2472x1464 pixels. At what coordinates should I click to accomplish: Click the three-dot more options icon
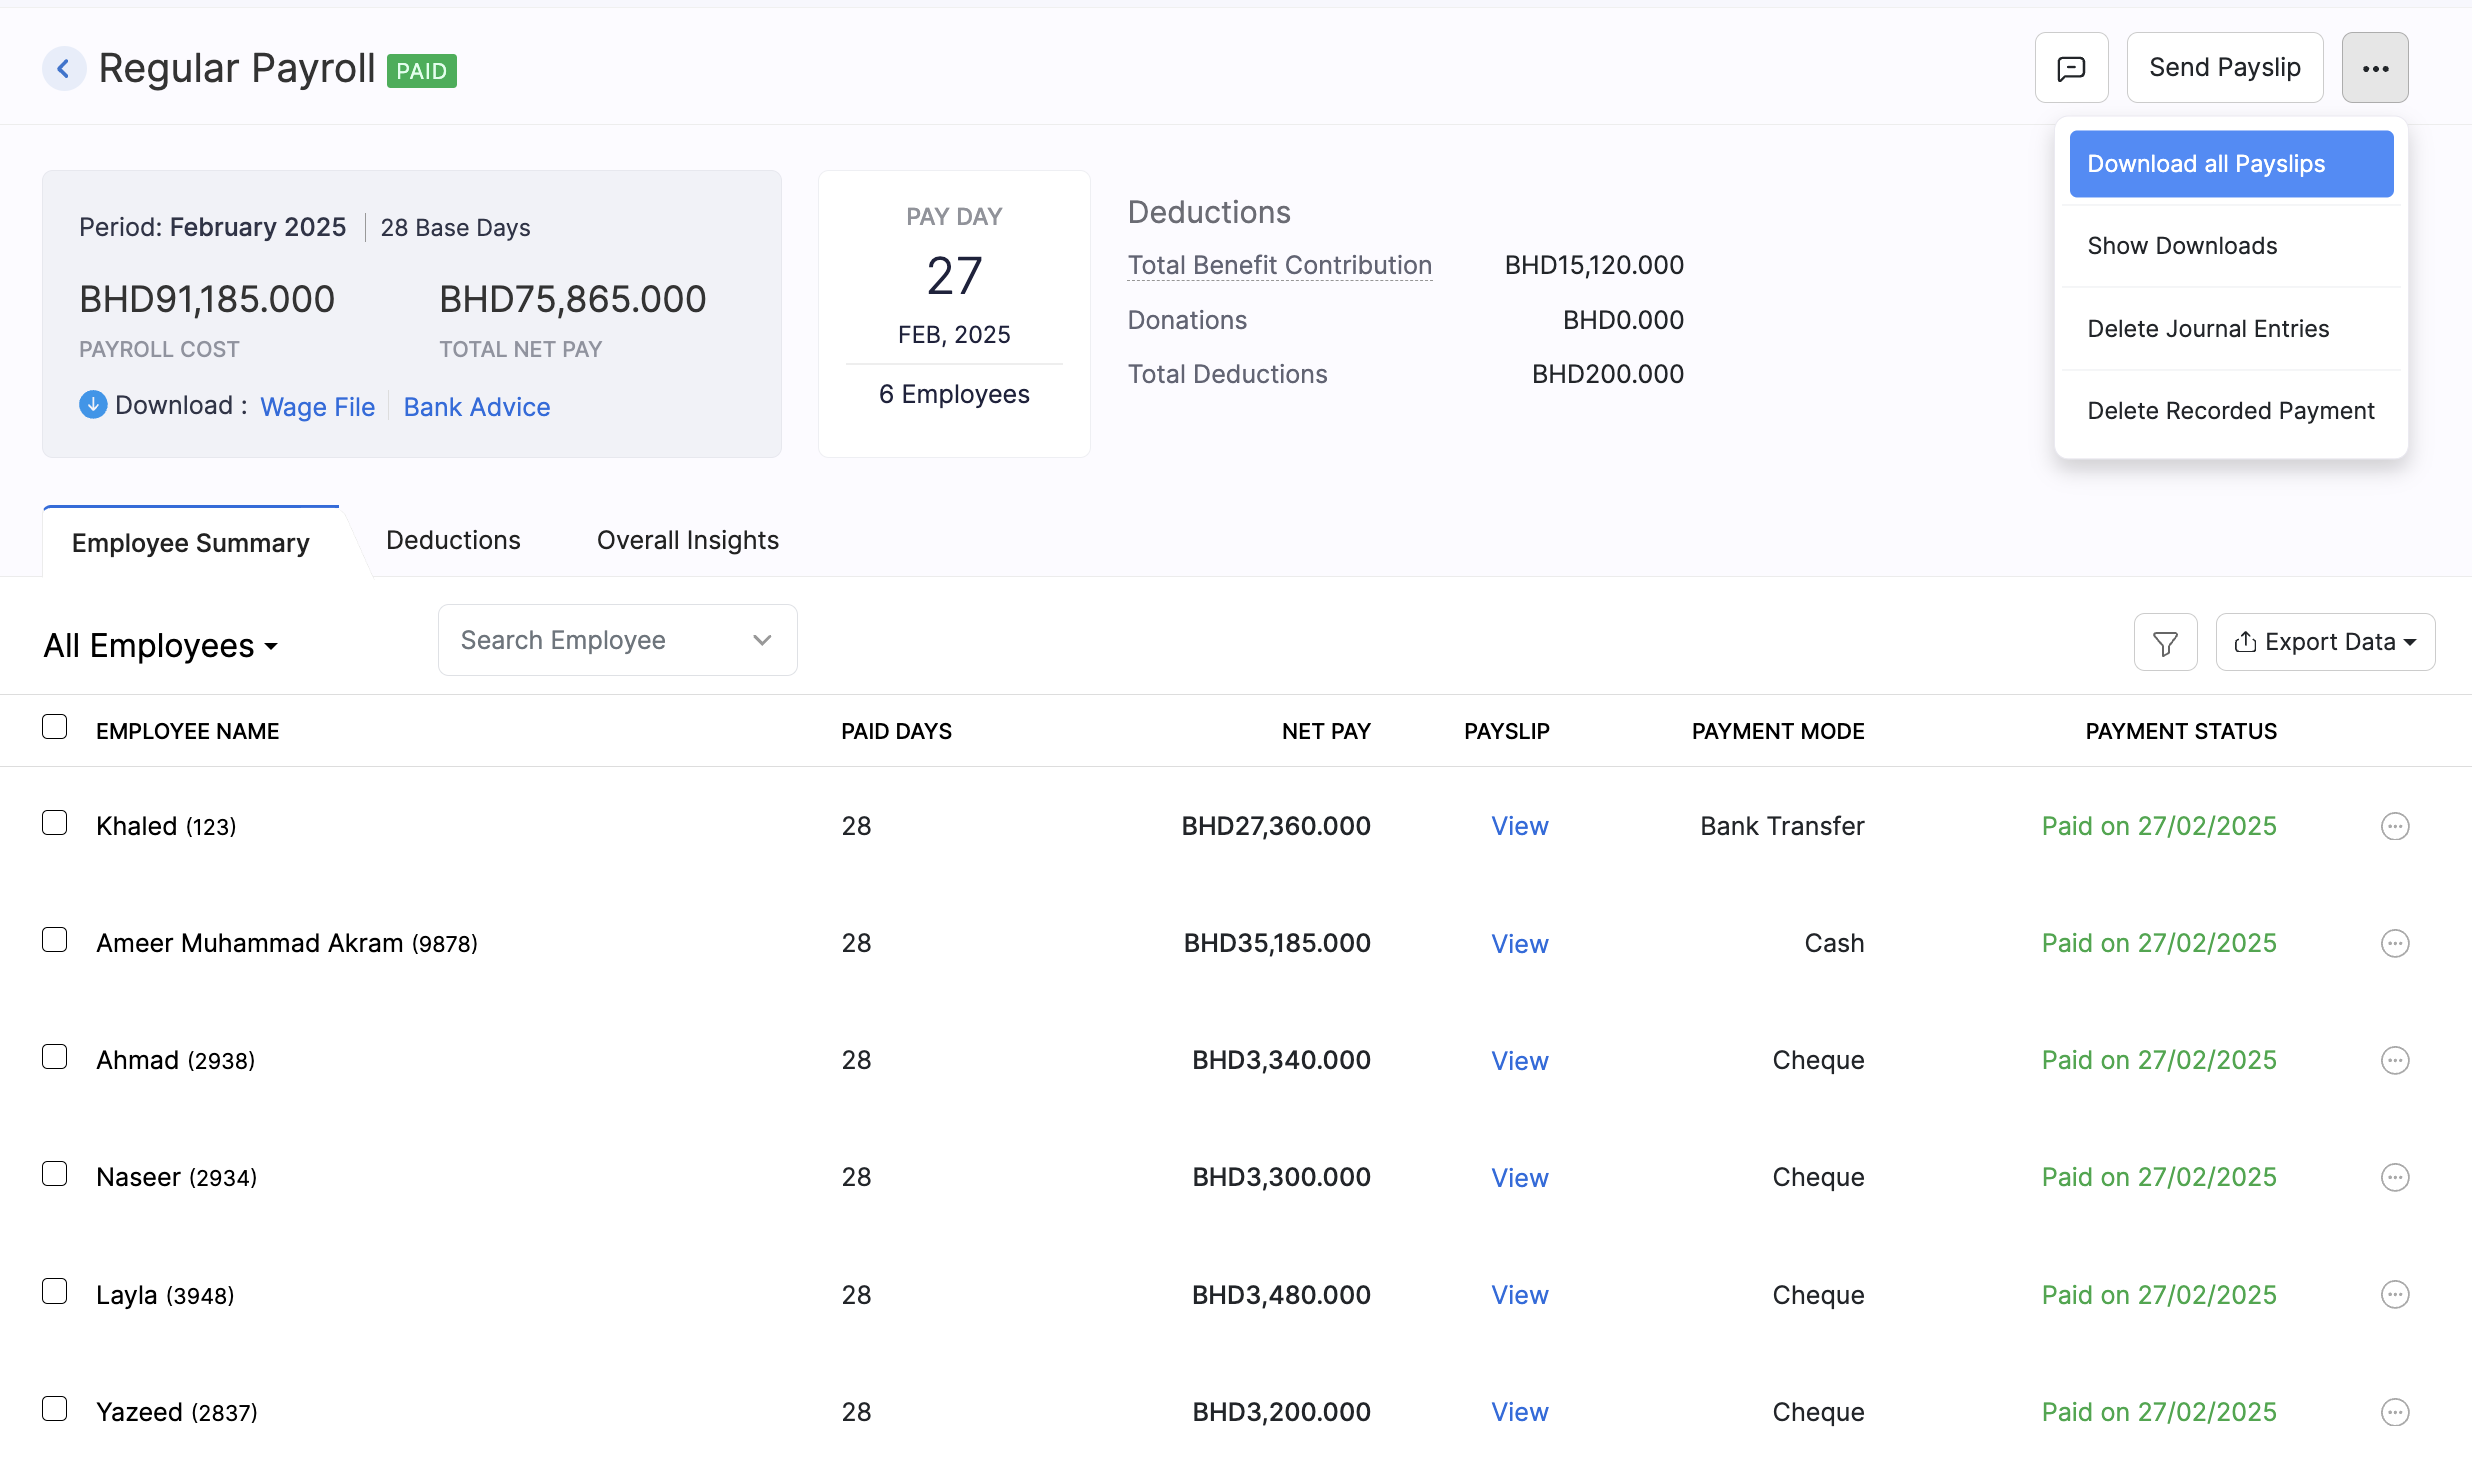point(2375,67)
